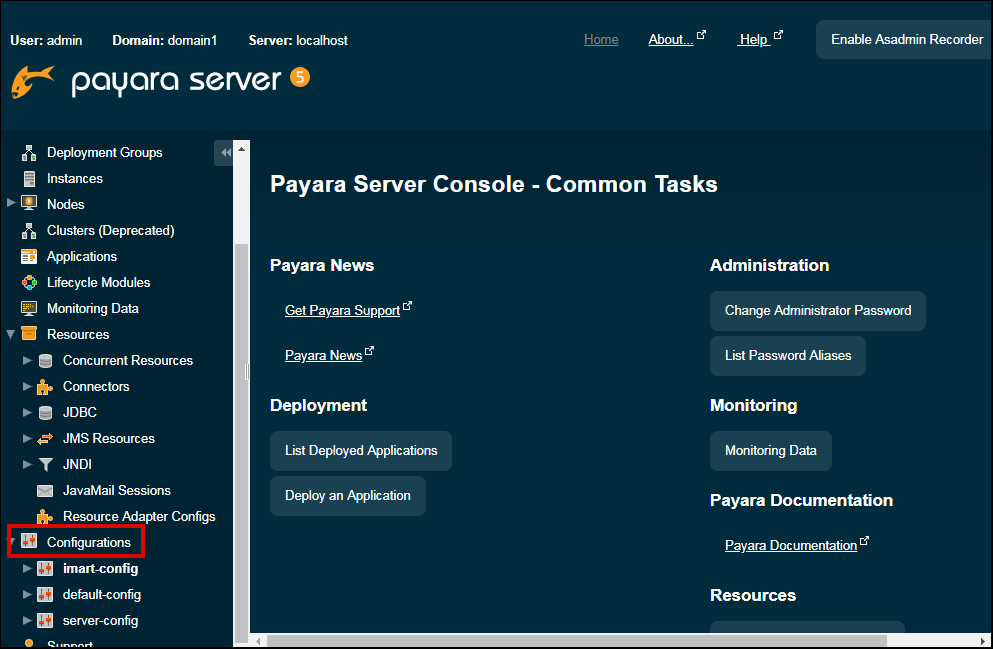Screen dimensions: 993x649
Task: Click the Applications icon in tree
Action: point(29,257)
